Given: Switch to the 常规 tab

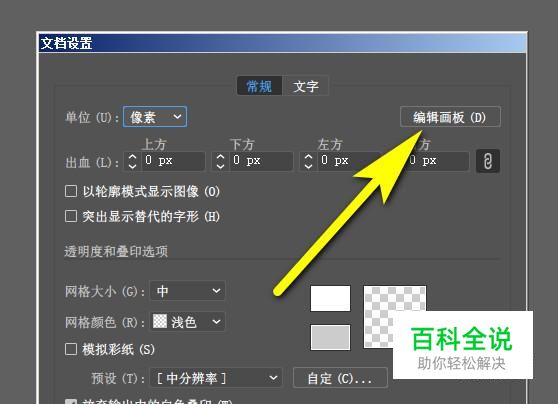Looking at the screenshot, I should pos(259,86).
